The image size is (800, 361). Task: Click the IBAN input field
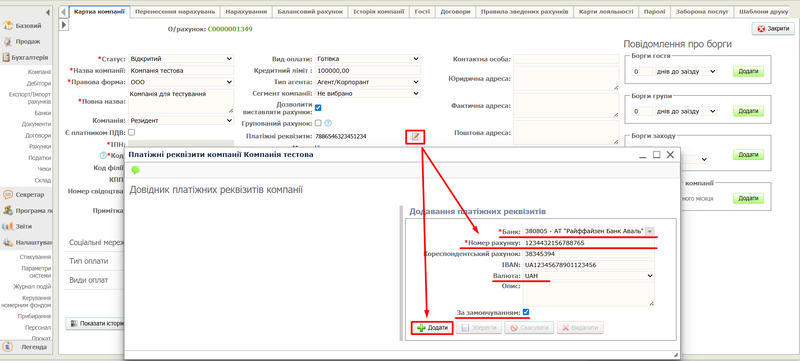(588, 265)
